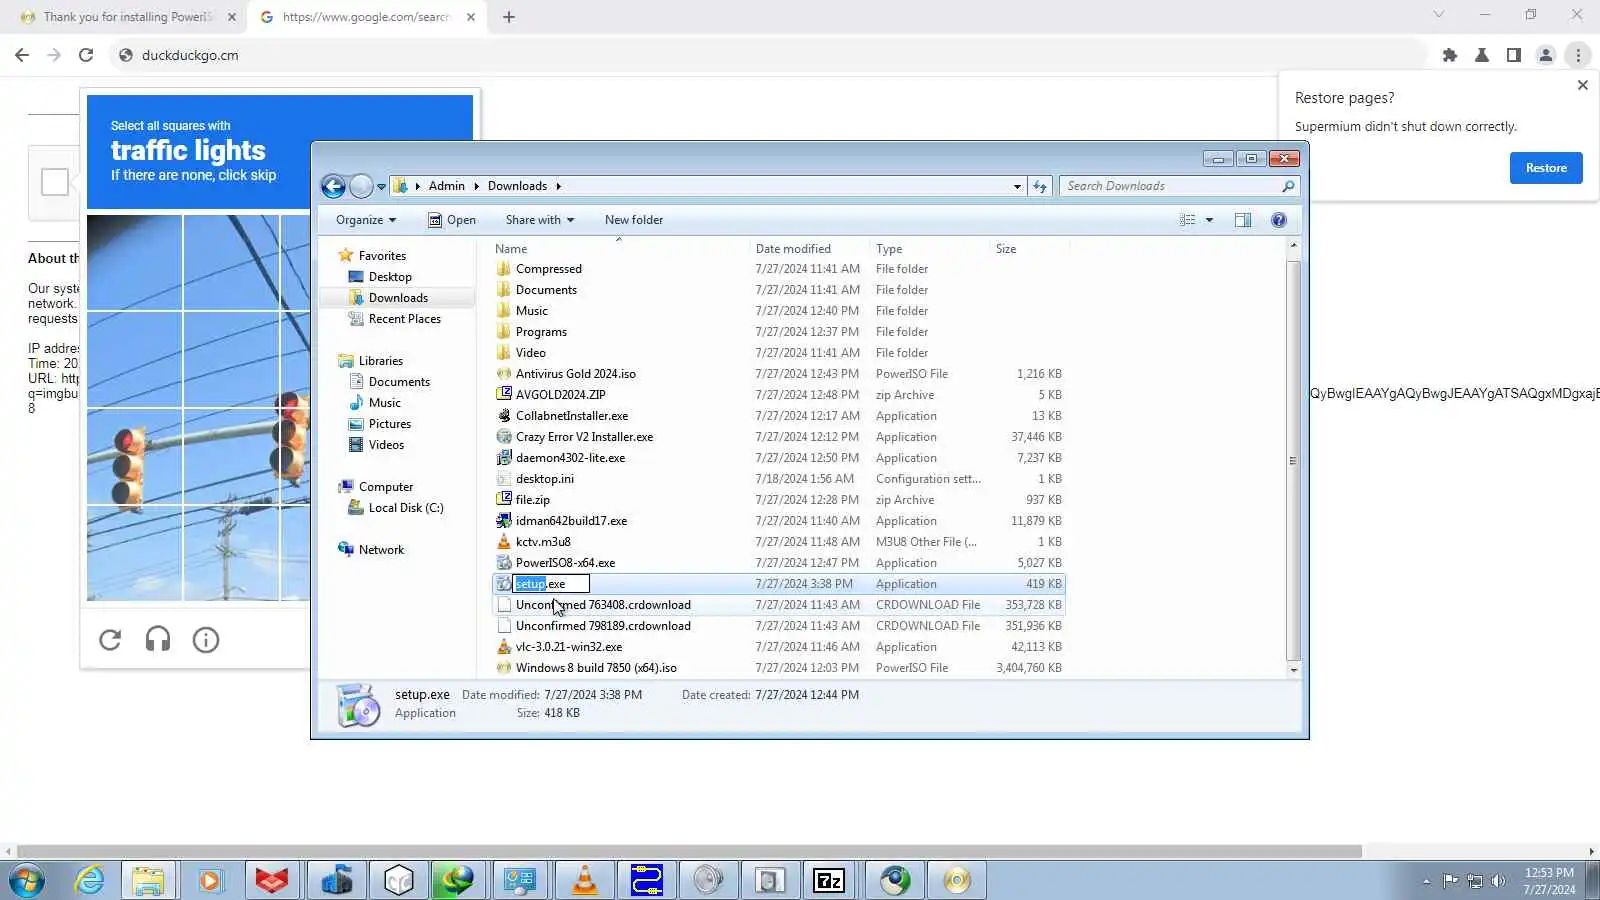The height and width of the screenshot is (900, 1600).
Task: Open the browser three-dot menu
Action: pyautogui.click(x=1578, y=55)
